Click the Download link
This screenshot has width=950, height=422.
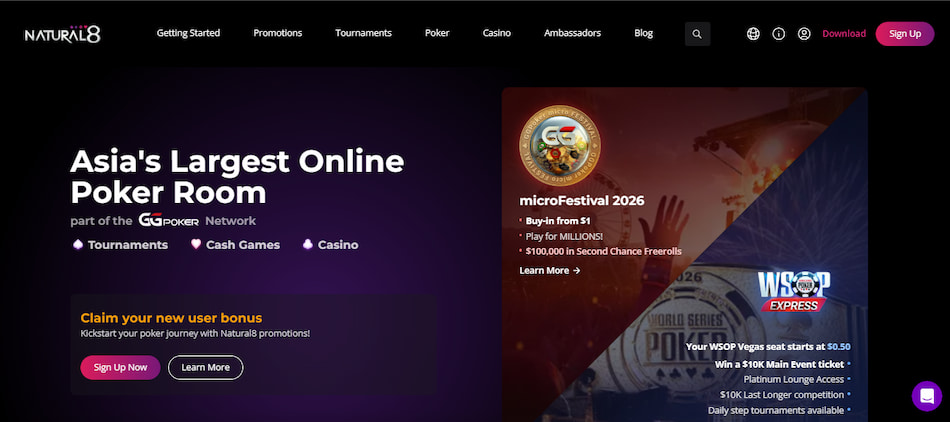pyautogui.click(x=844, y=34)
